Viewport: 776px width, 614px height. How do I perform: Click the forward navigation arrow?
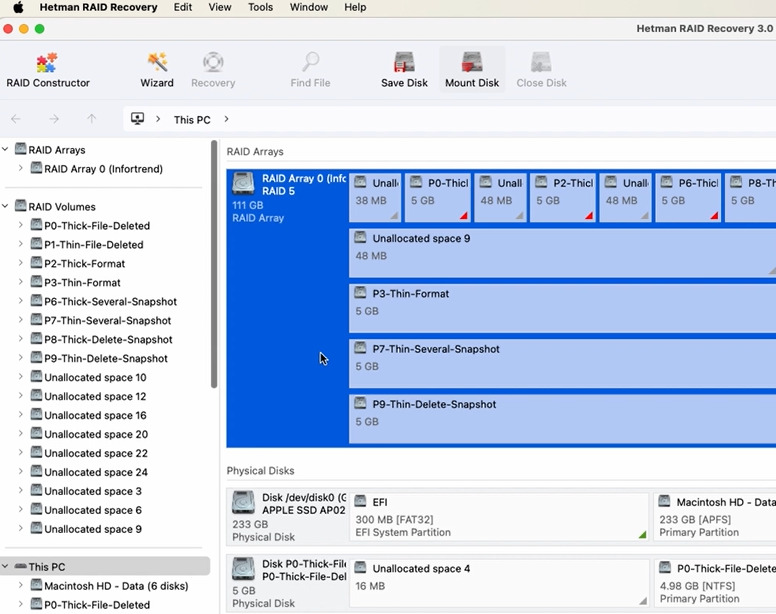(54, 119)
